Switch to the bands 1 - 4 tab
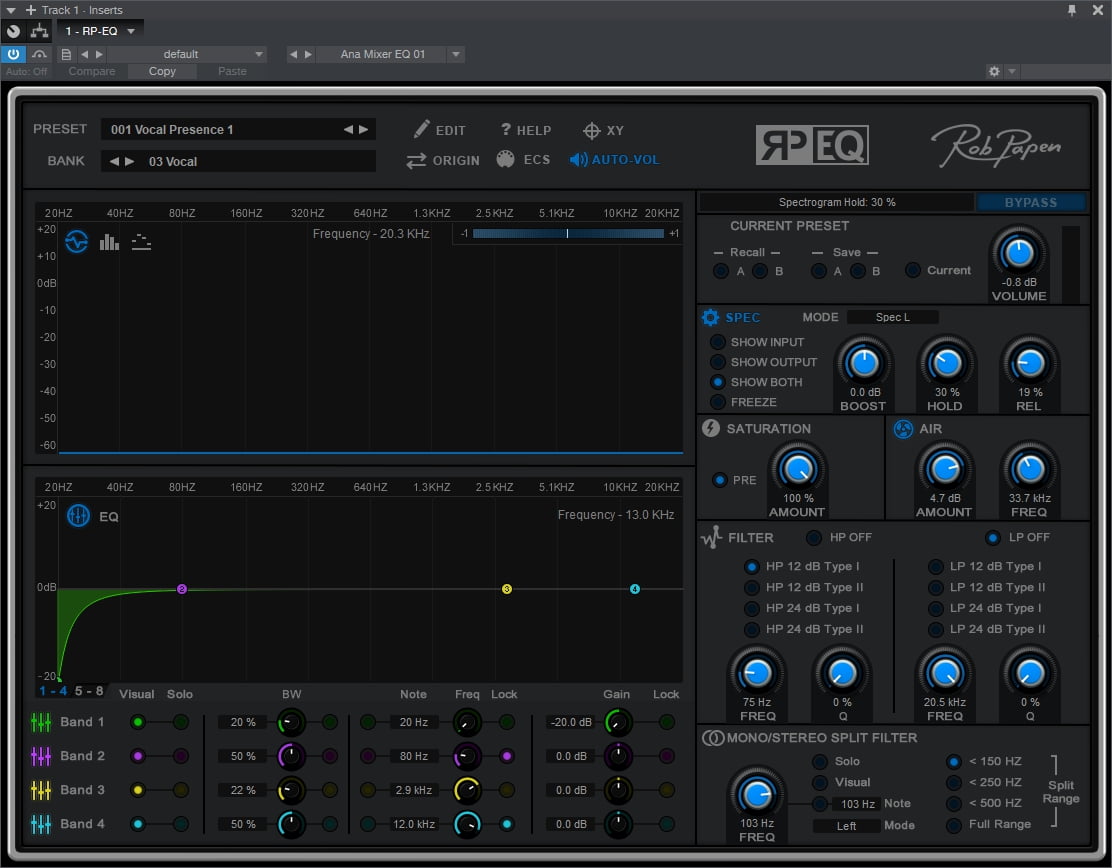 [53, 691]
